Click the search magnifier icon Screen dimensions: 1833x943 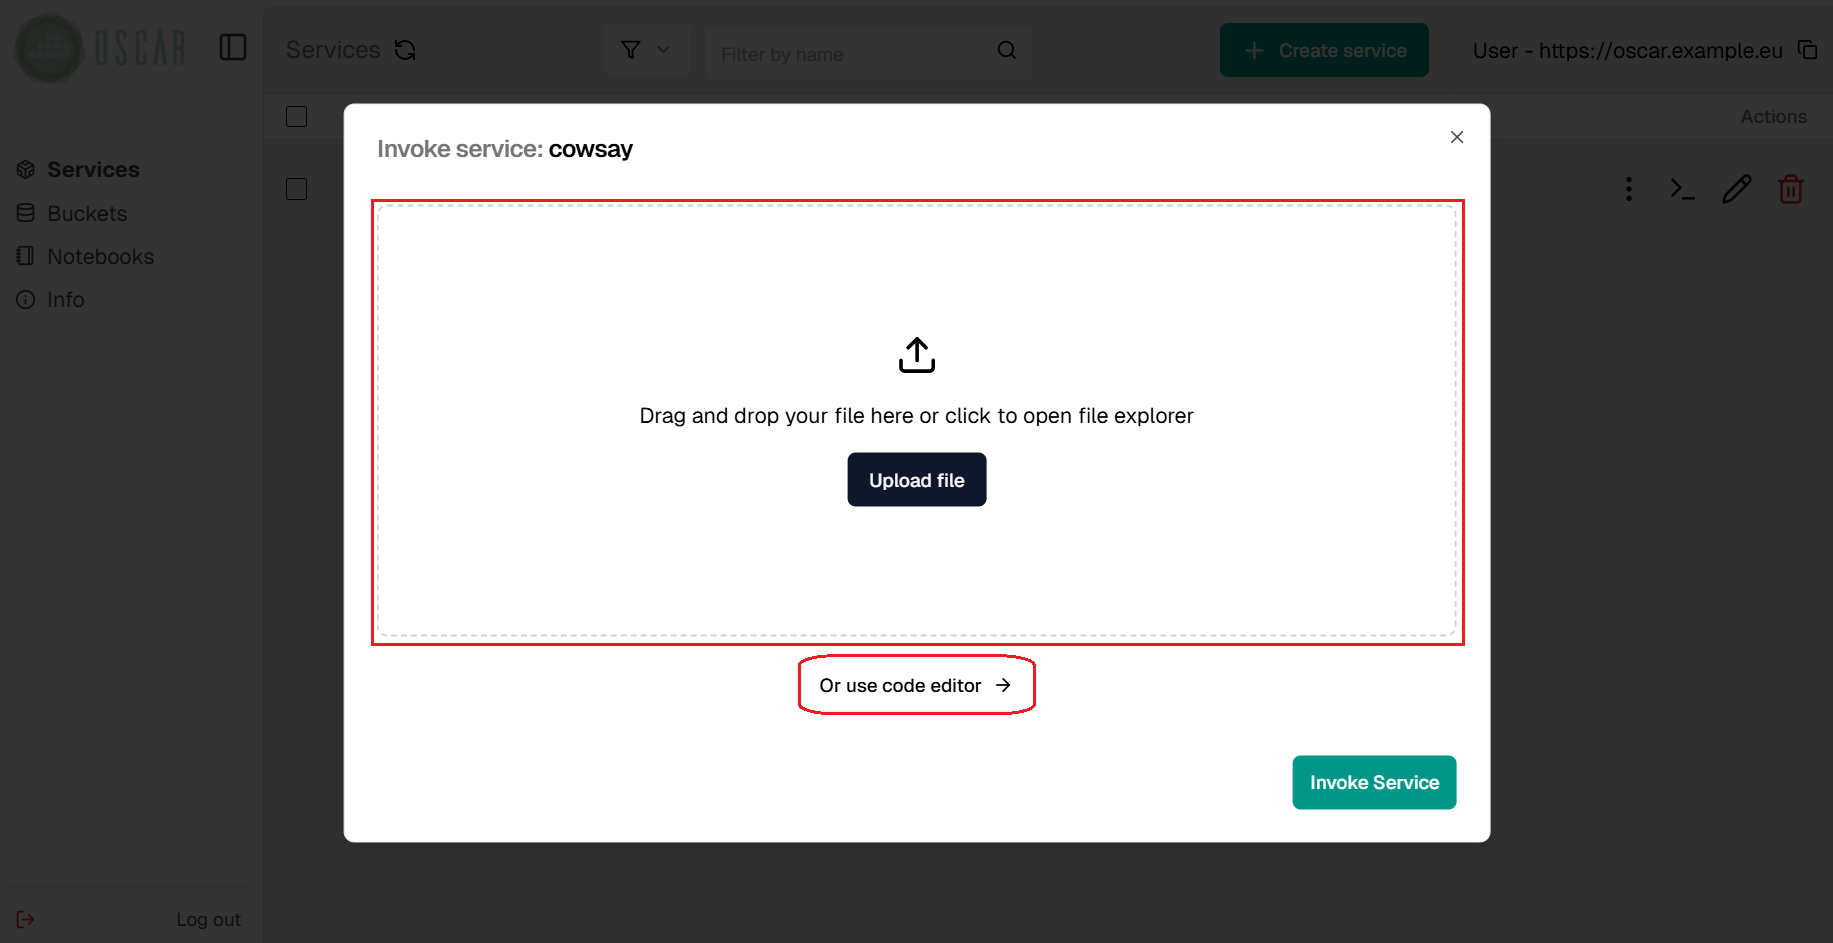pos(1006,50)
